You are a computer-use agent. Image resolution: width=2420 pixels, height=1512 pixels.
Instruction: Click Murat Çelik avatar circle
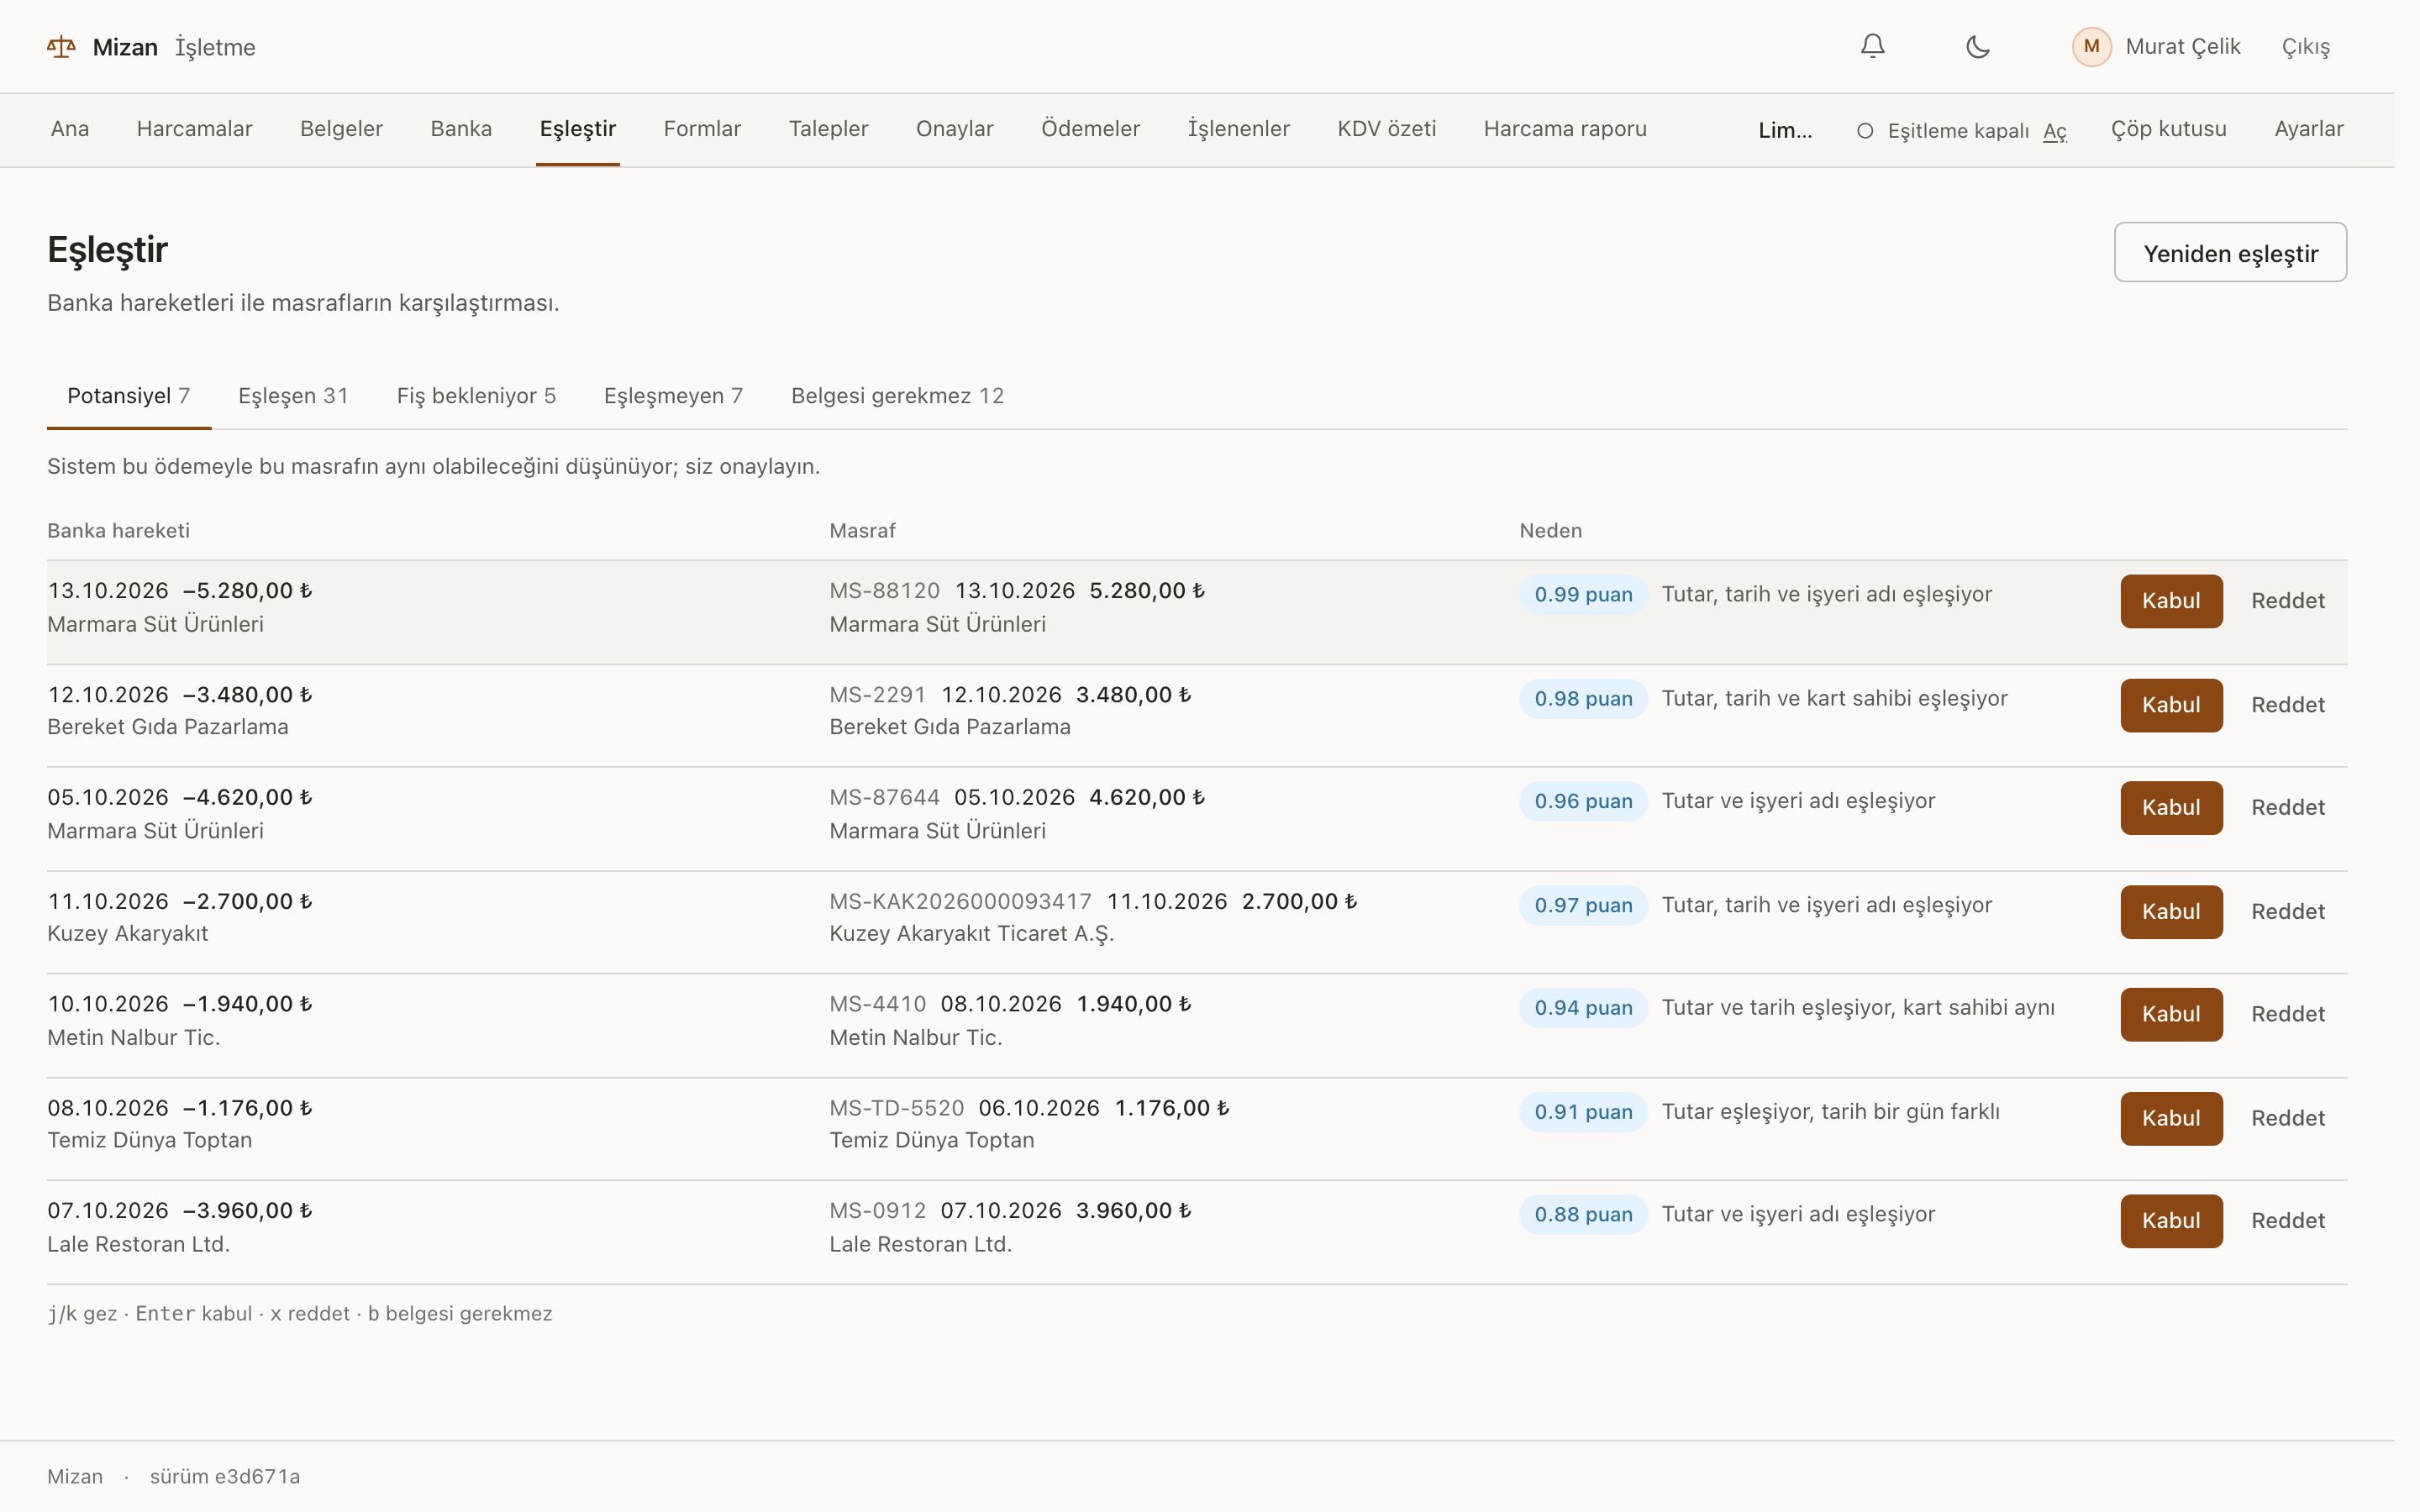coord(2091,47)
